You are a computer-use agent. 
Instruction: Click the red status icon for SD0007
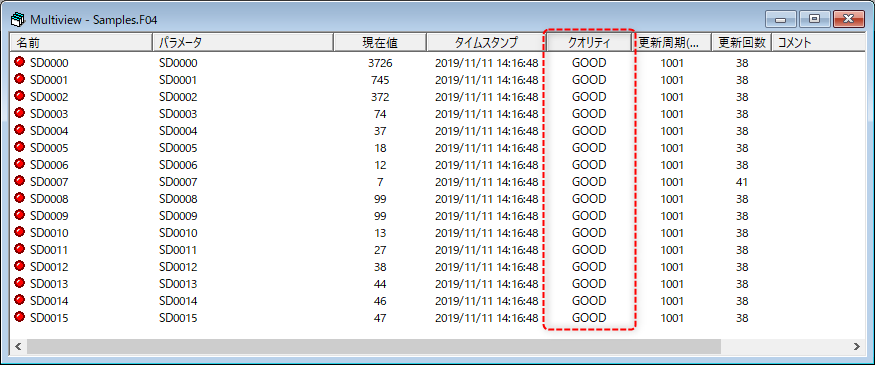tap(20, 181)
